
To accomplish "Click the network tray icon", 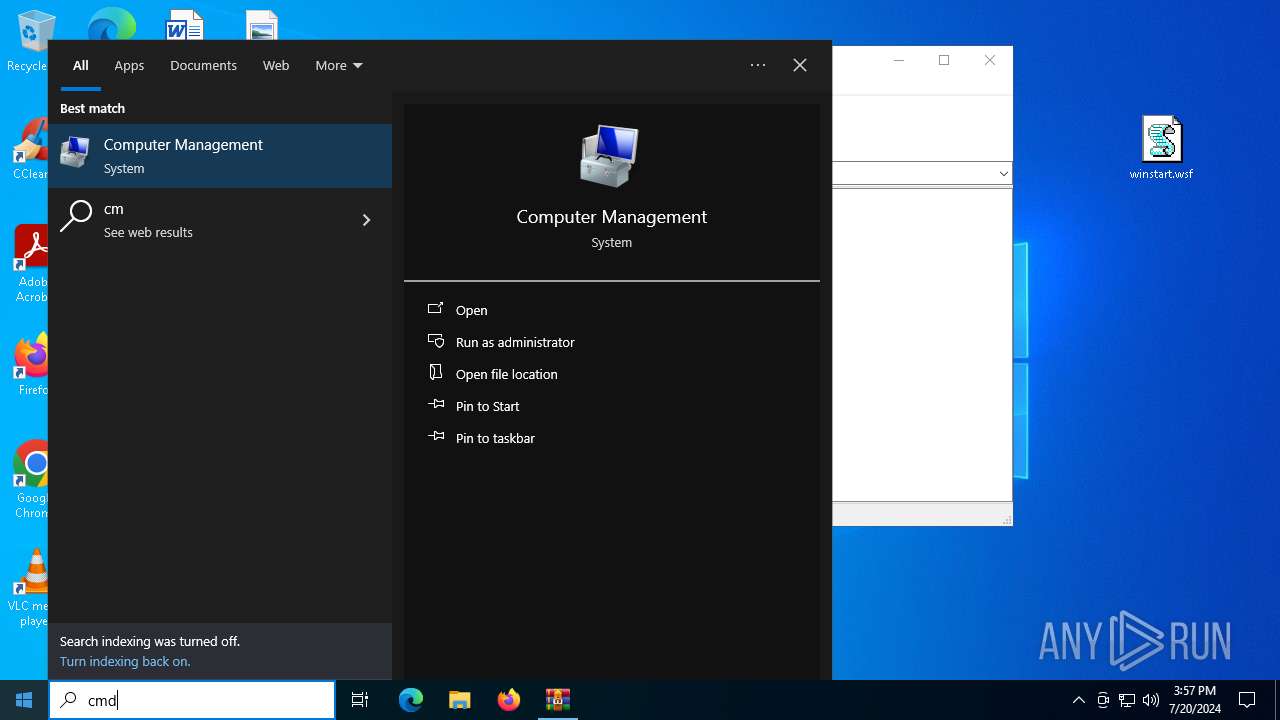I will click(x=1127, y=700).
